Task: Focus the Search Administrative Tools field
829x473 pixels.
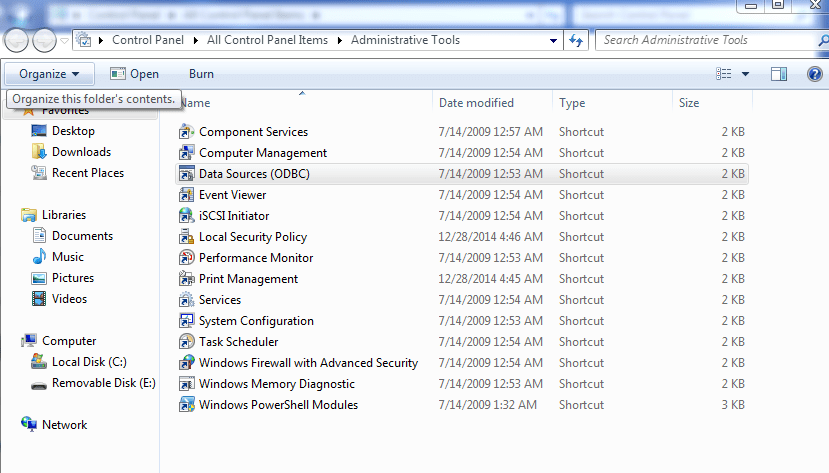Action: point(706,40)
